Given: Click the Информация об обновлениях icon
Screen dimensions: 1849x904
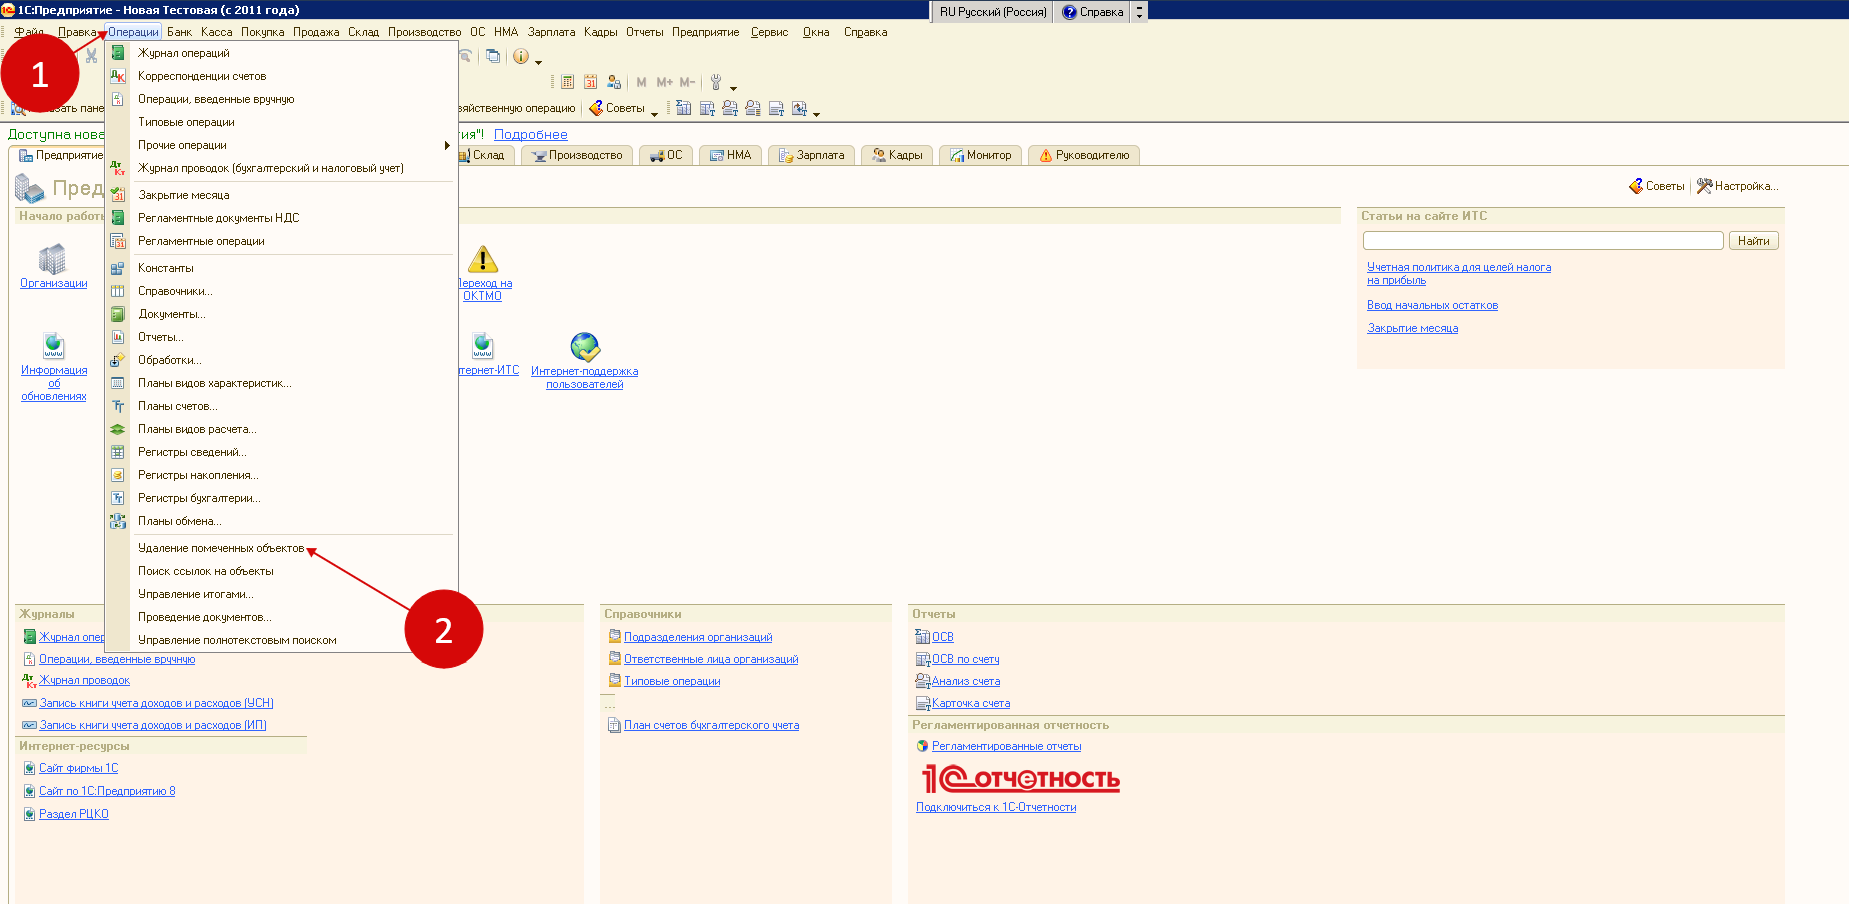Looking at the screenshot, I should (x=54, y=346).
